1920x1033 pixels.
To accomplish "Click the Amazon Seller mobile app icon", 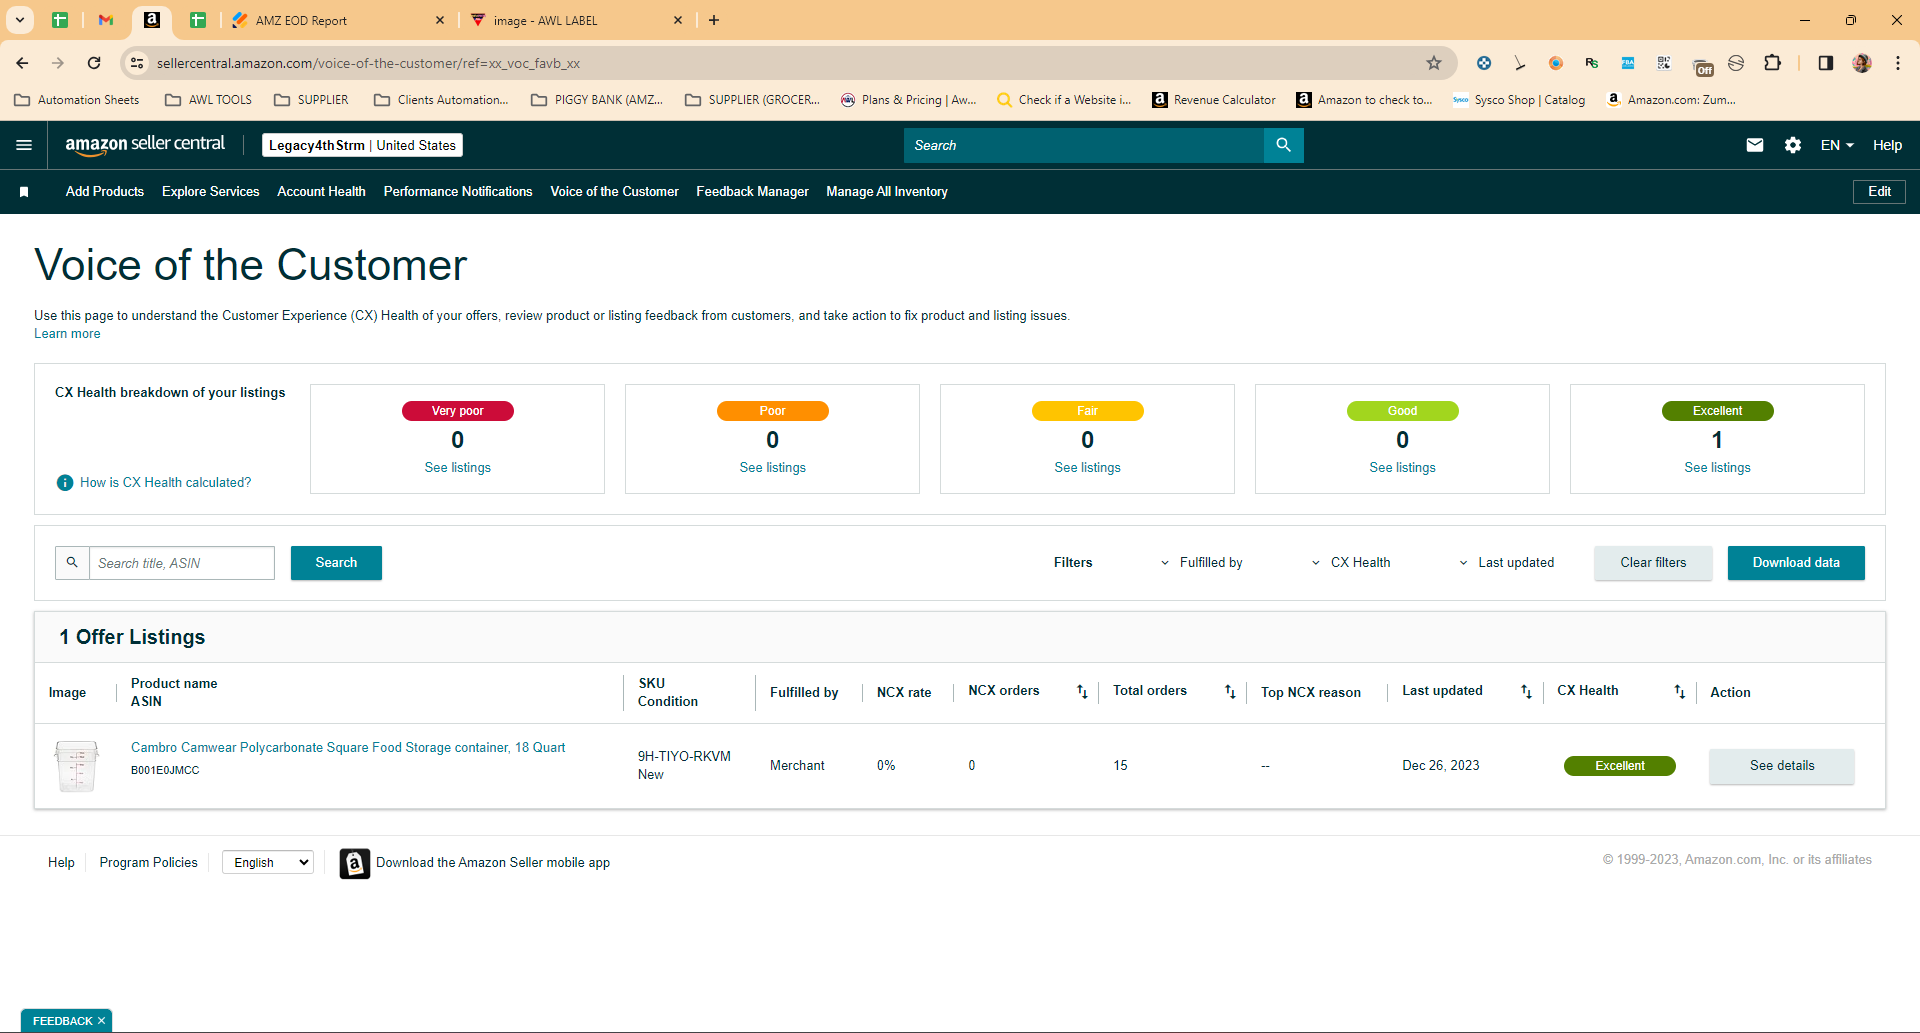I will 355,863.
